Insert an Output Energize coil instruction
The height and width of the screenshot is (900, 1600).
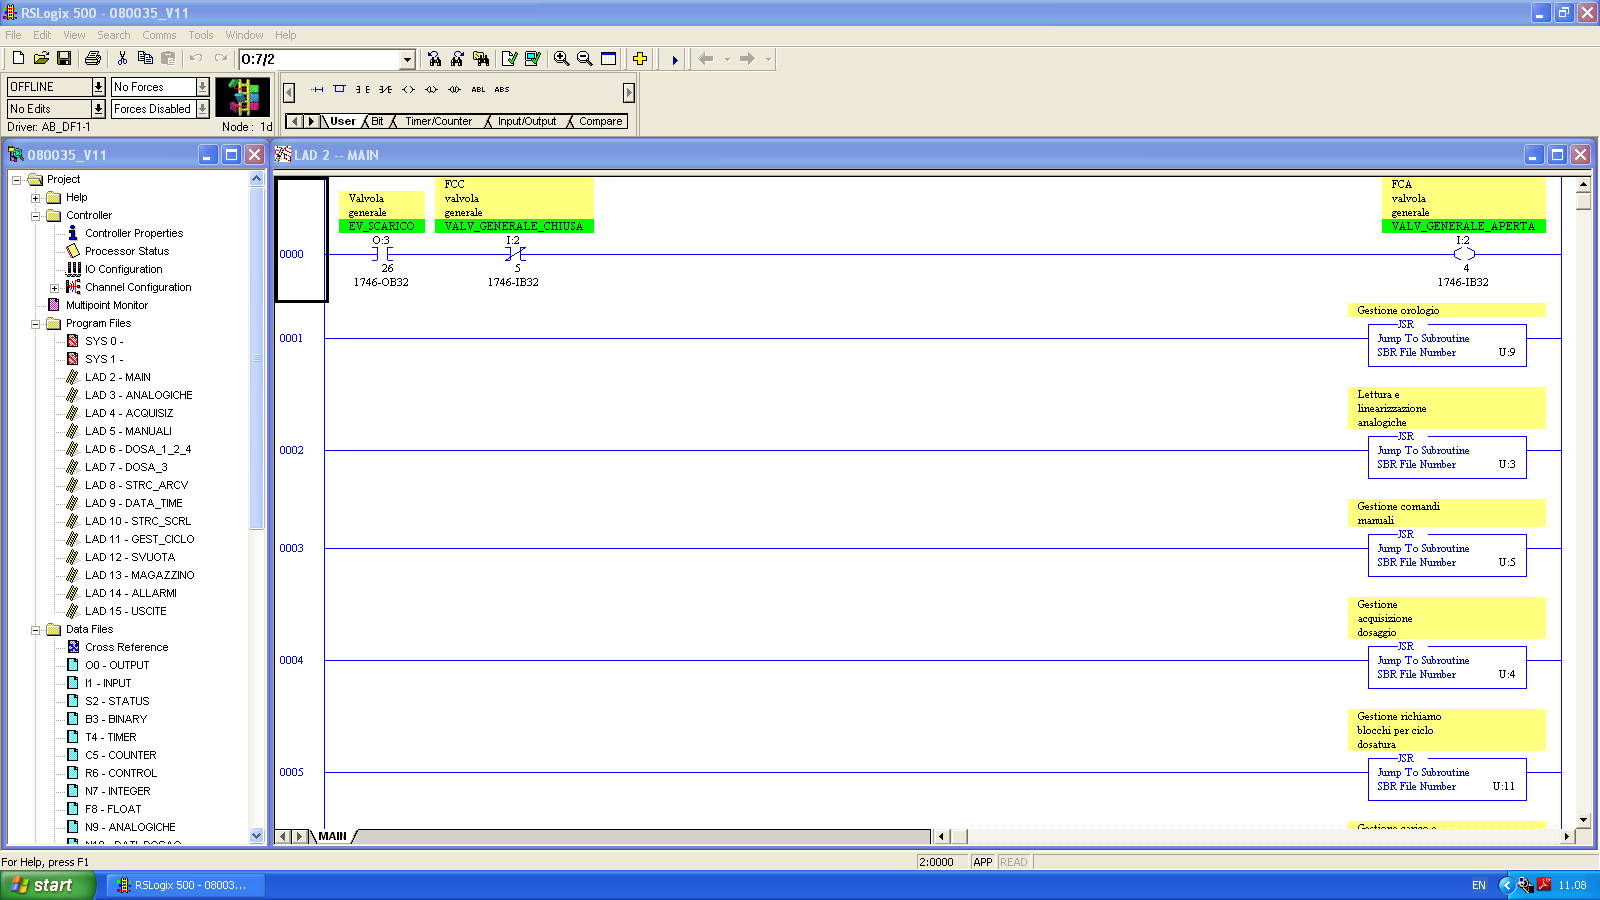click(408, 89)
